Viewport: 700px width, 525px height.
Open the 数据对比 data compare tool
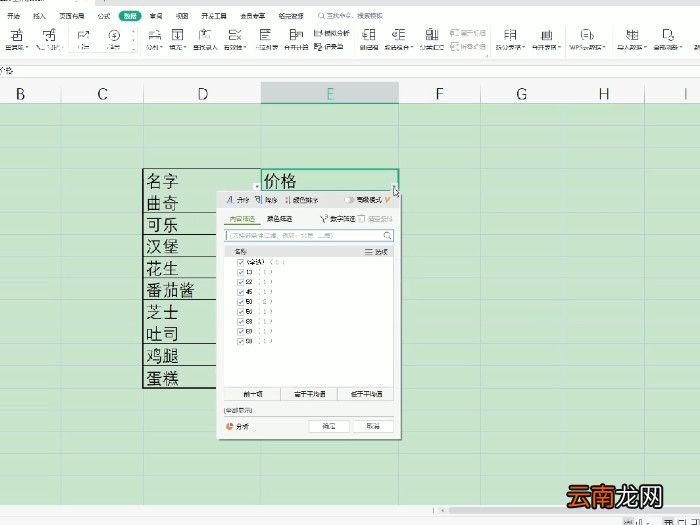point(49,39)
